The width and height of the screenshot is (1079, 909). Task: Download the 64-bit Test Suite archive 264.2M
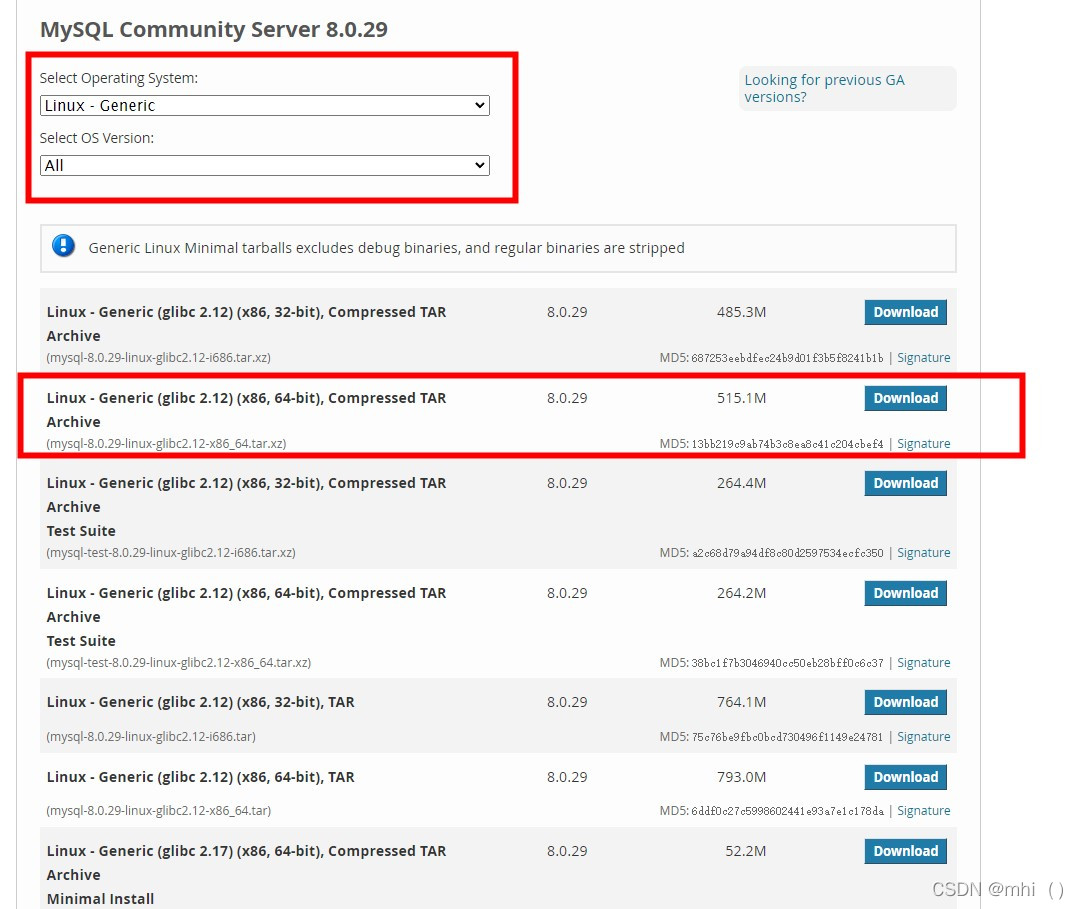coord(906,593)
